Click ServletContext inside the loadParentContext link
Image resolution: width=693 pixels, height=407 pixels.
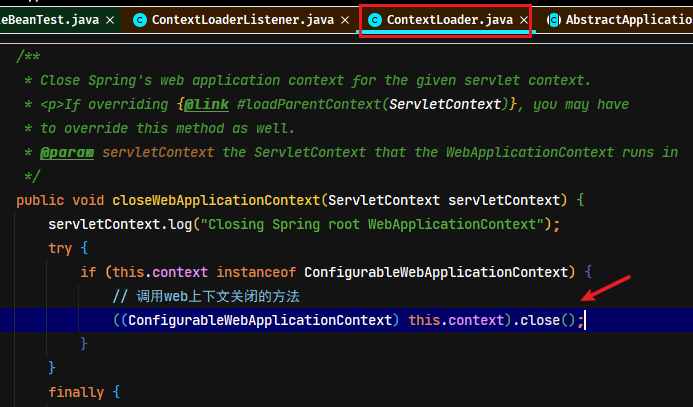[x=445, y=104]
